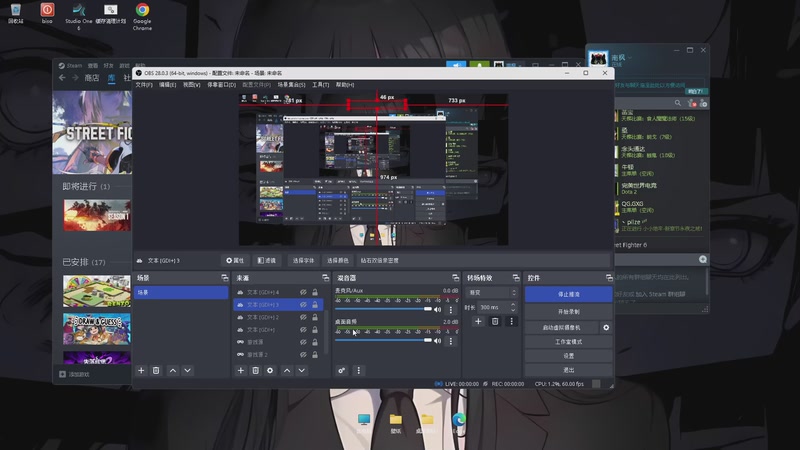Click the 工作室模式 studio mode button
The image size is (800, 450).
[x=568, y=342]
